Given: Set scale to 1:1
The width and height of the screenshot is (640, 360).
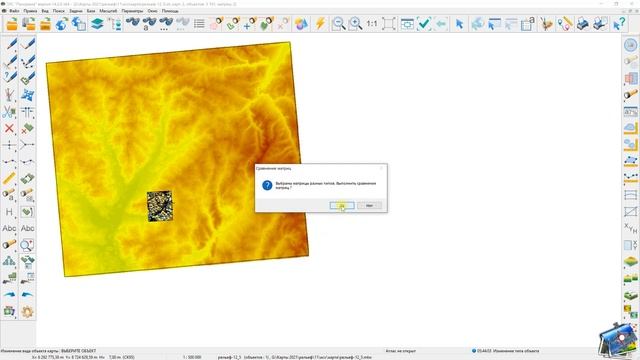Looking at the screenshot, I should pos(372,24).
